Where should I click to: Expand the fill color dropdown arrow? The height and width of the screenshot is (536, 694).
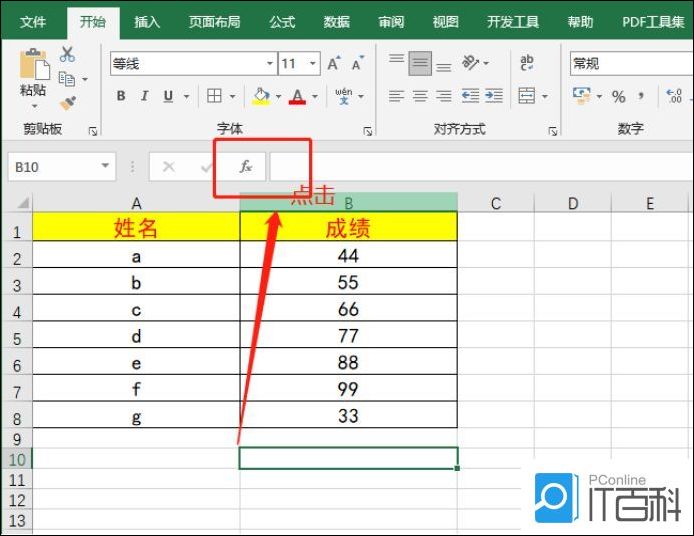point(278,96)
